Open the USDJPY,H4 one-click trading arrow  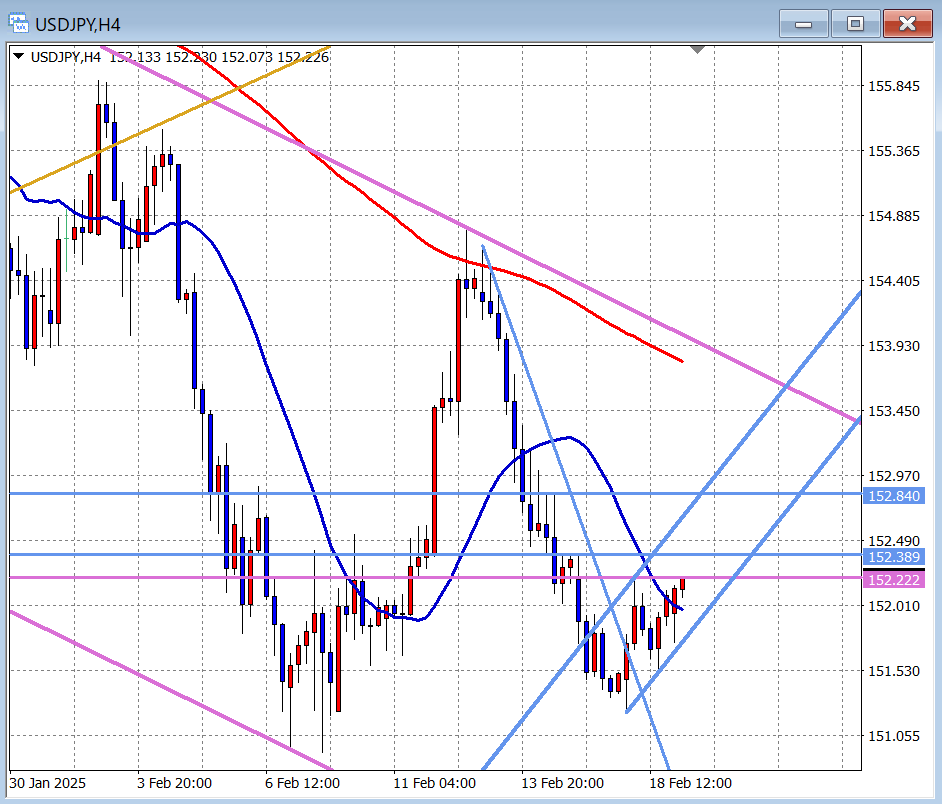pos(19,57)
